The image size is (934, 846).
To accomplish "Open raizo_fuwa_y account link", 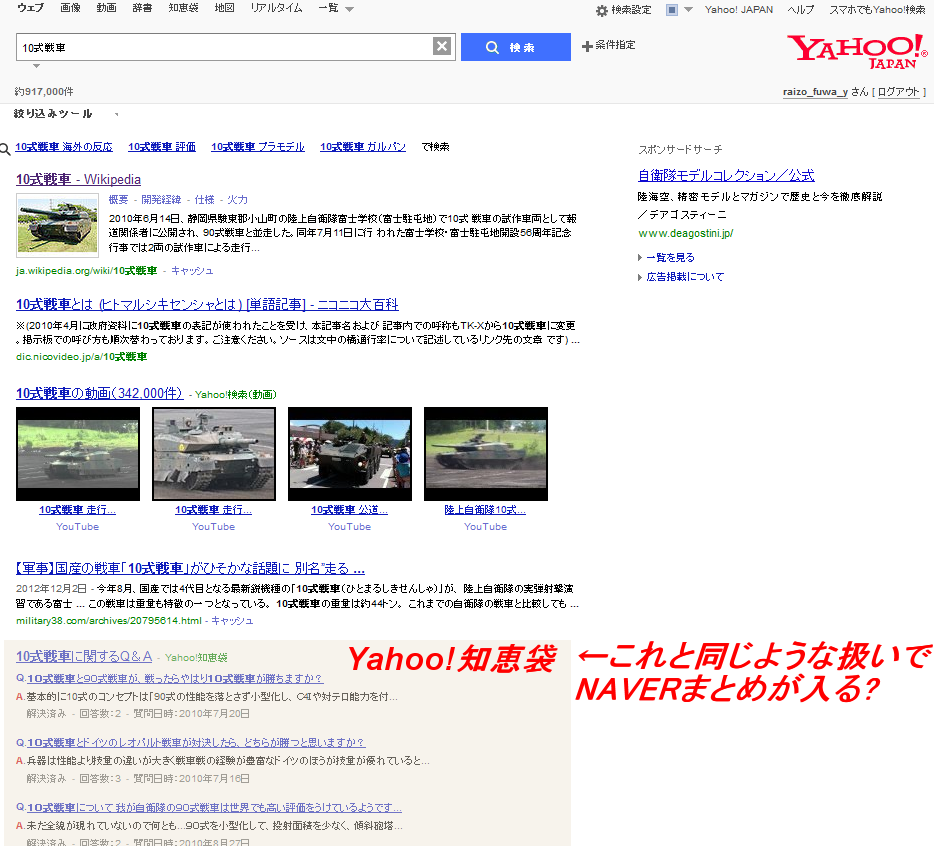I will (815, 92).
